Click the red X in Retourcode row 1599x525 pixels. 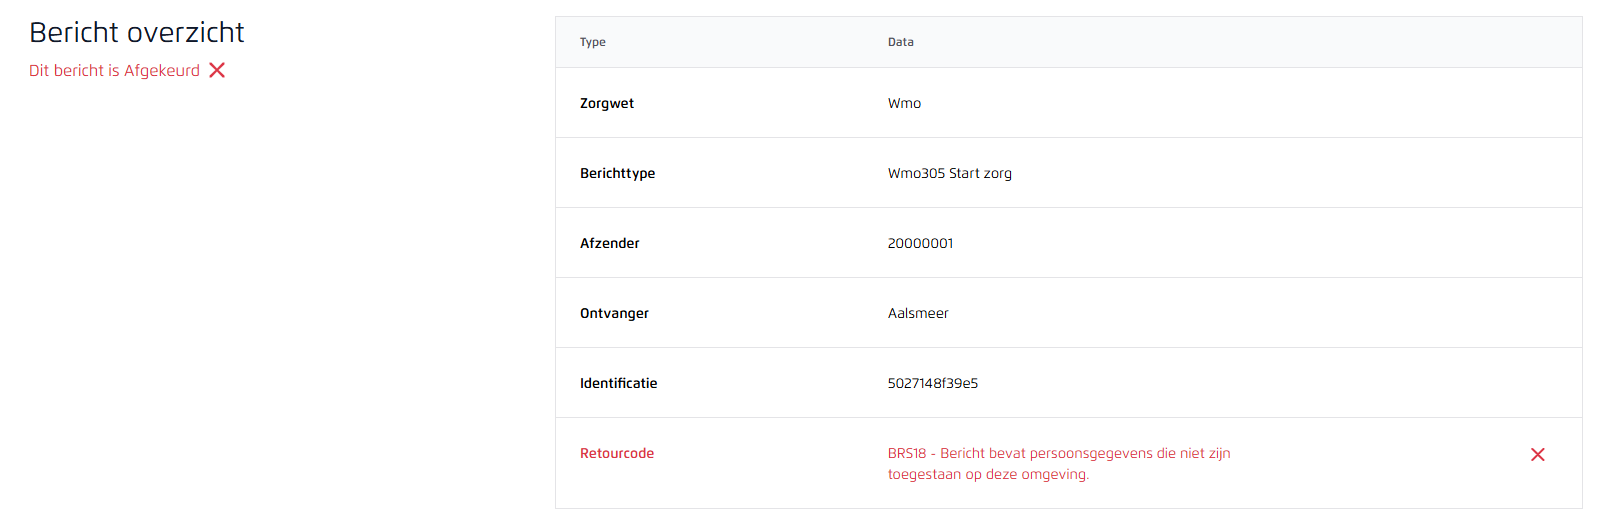click(x=1537, y=455)
